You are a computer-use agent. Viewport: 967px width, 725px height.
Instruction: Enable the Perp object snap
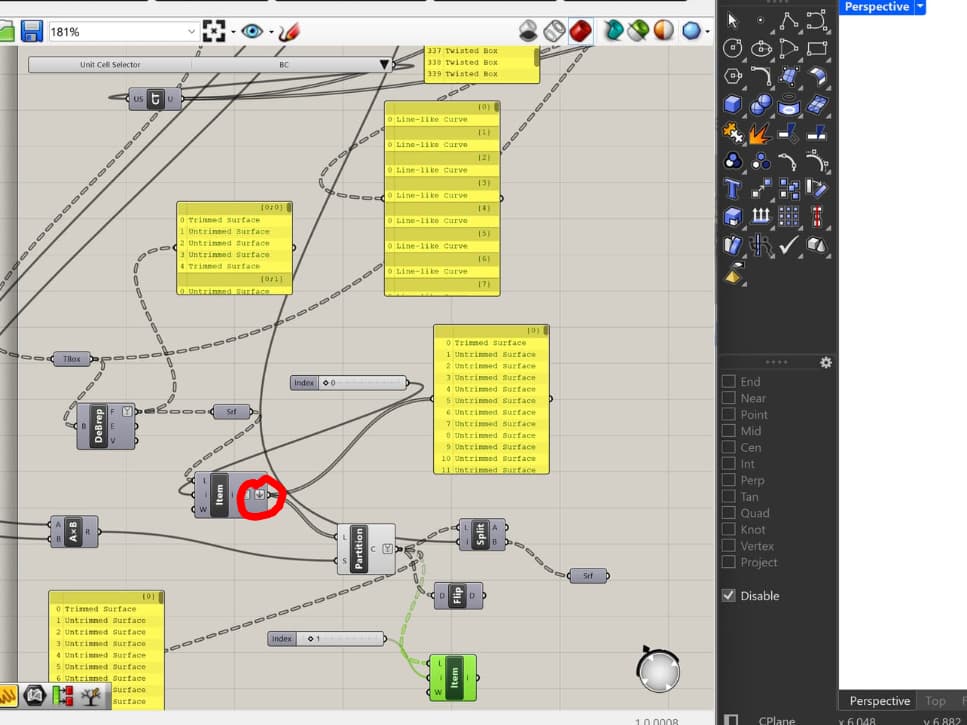pyautogui.click(x=729, y=480)
